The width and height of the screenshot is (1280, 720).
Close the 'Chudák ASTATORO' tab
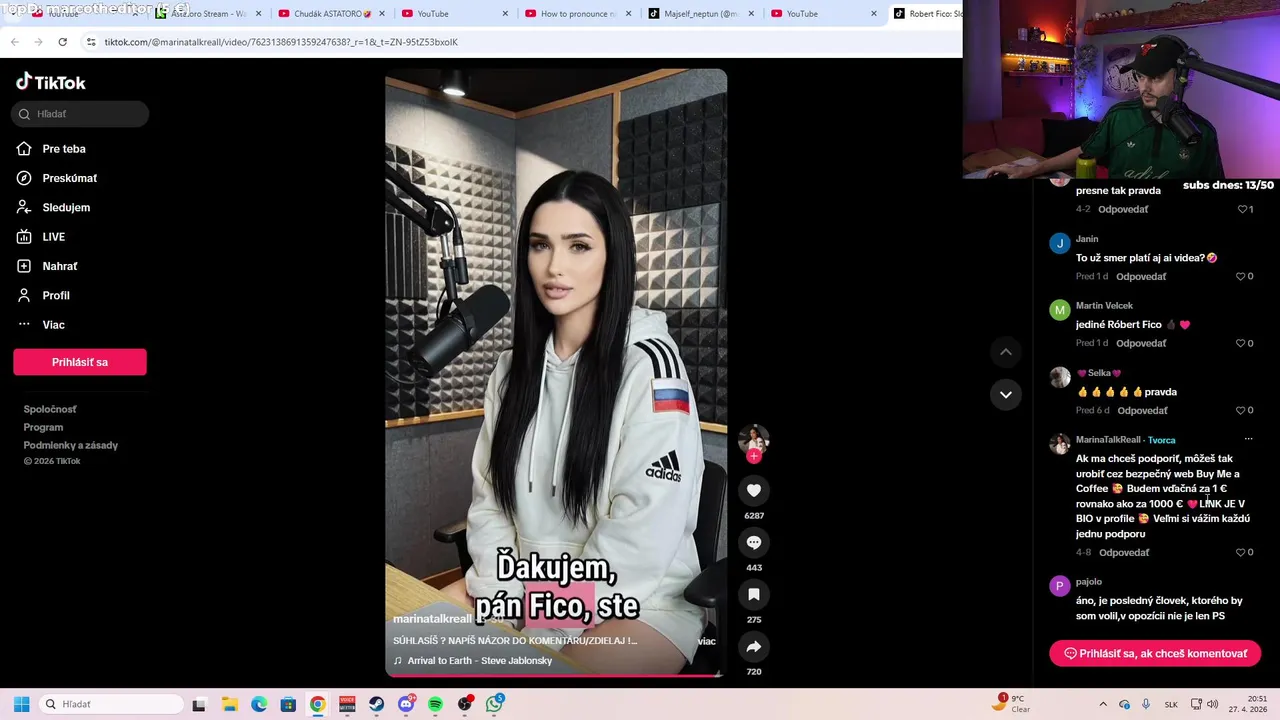pos(382,14)
